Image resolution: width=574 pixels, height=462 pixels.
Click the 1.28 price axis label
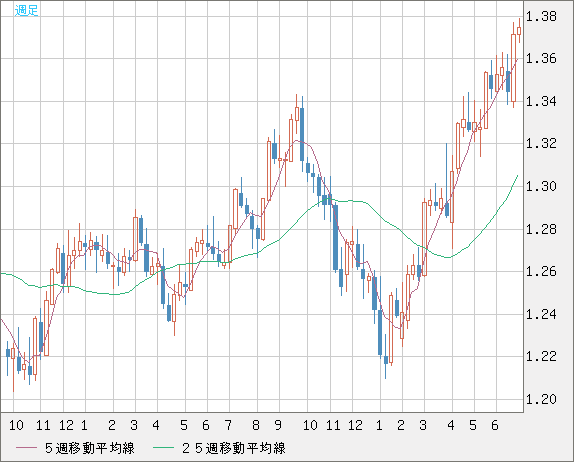(541, 230)
